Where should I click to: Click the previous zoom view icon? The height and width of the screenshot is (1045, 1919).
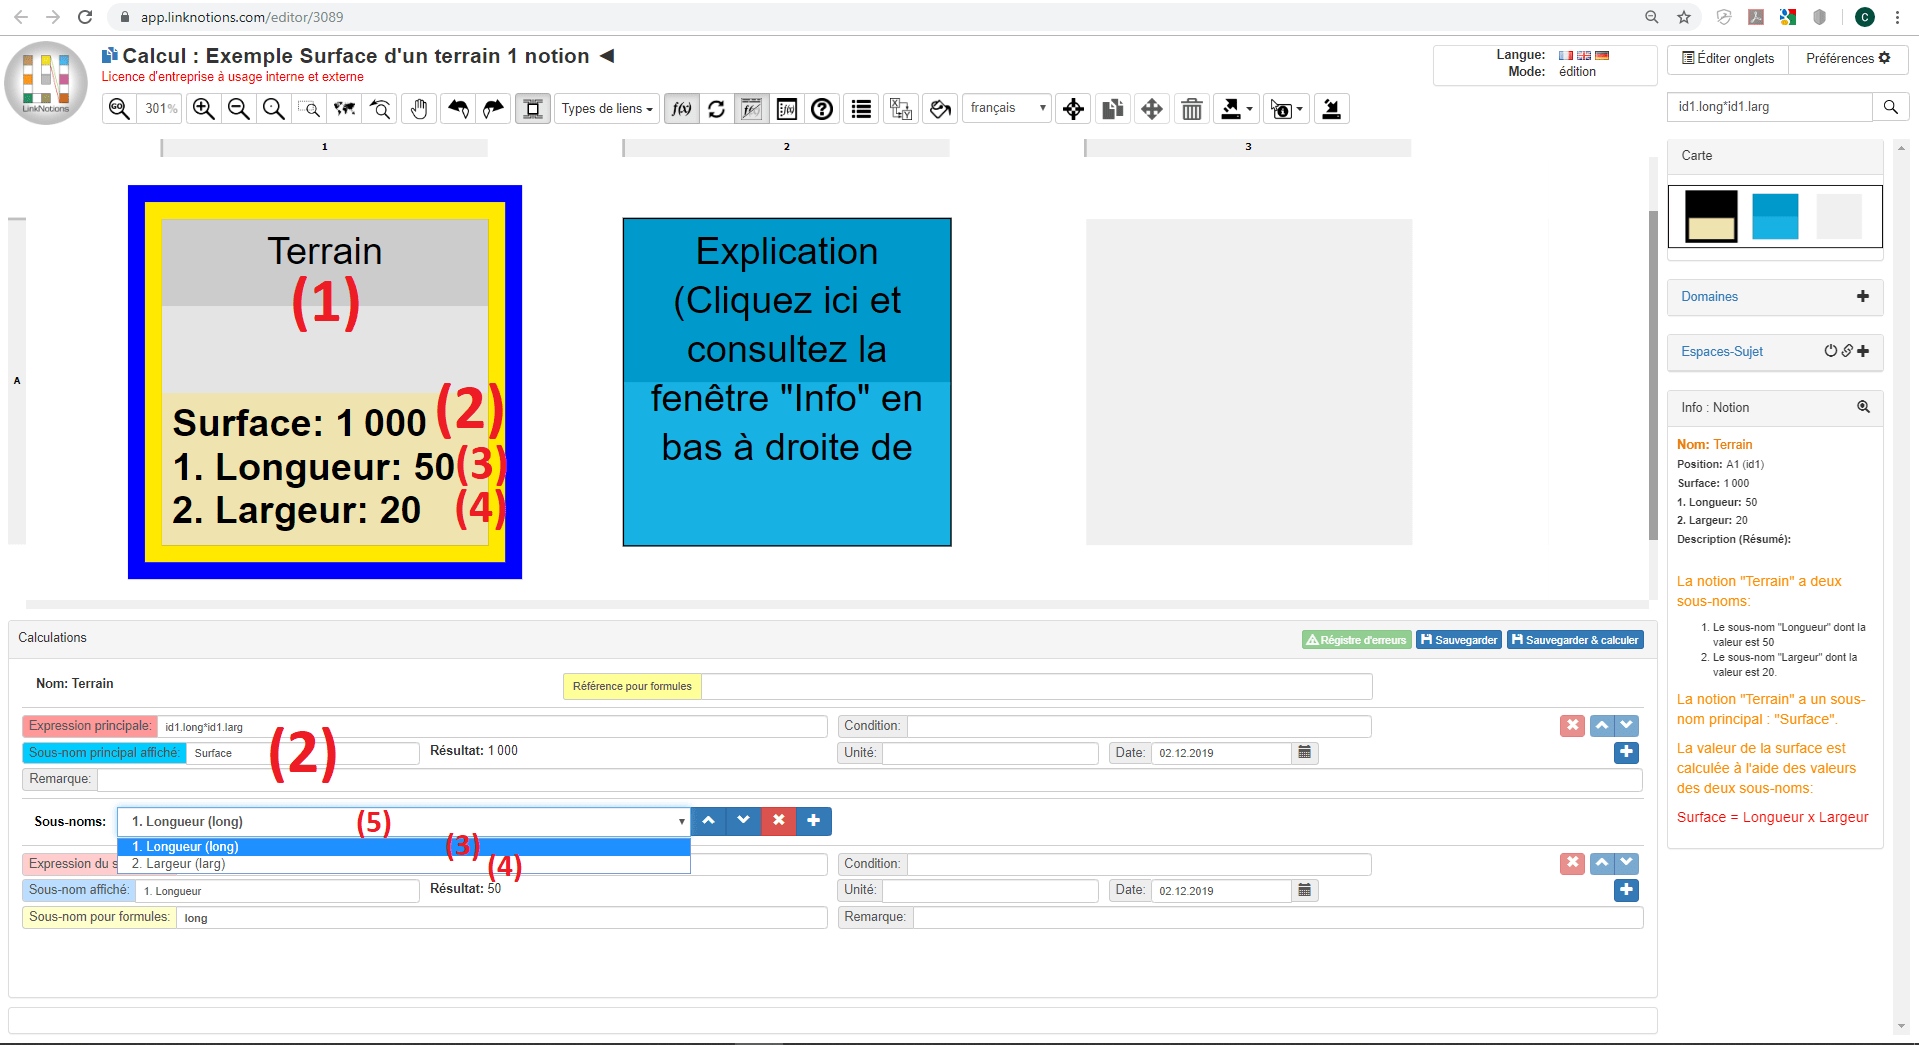click(x=380, y=108)
